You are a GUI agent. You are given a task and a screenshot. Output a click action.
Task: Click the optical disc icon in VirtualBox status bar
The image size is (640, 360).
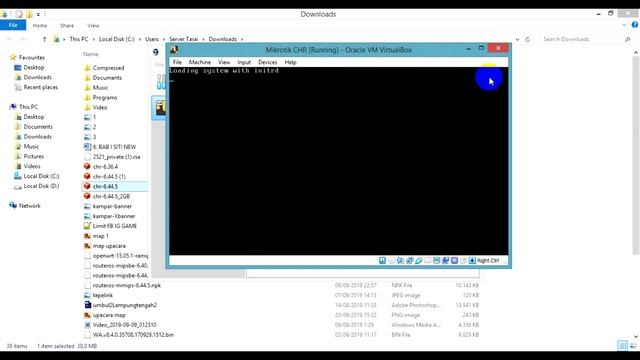[391, 260]
